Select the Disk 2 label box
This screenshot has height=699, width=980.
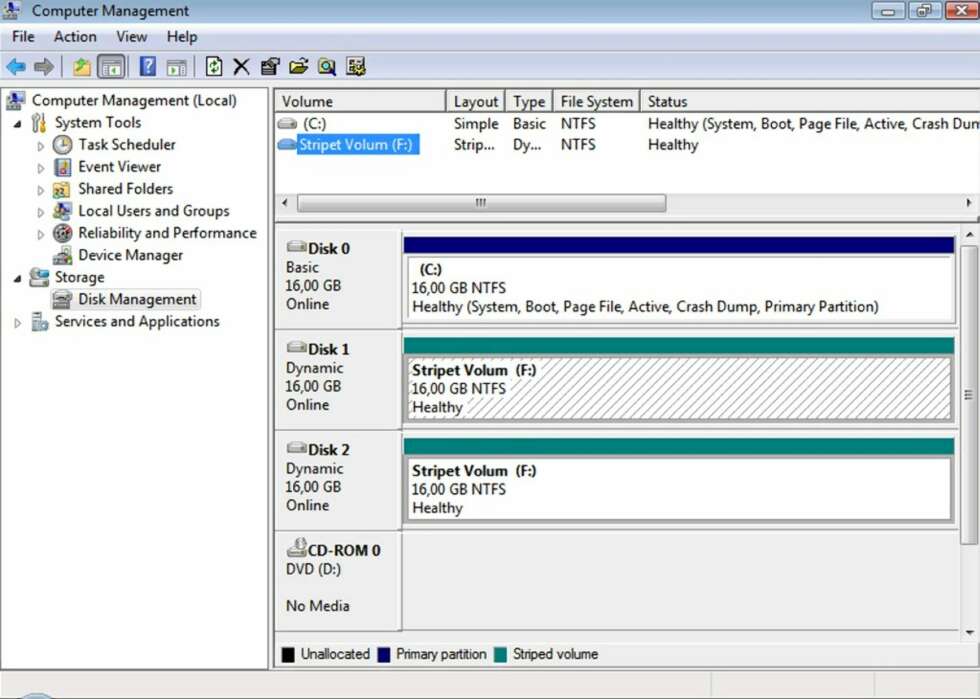pos(338,480)
